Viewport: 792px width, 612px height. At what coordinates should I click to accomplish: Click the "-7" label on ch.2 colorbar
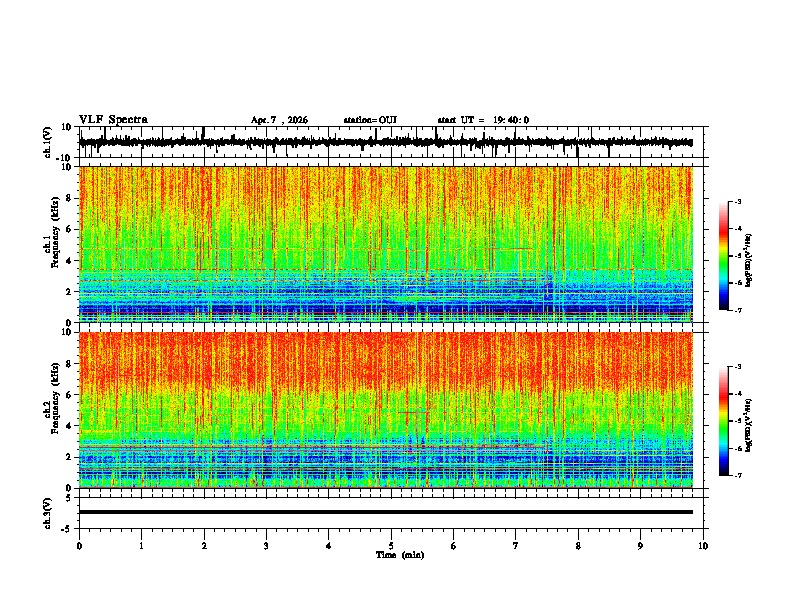(737, 475)
